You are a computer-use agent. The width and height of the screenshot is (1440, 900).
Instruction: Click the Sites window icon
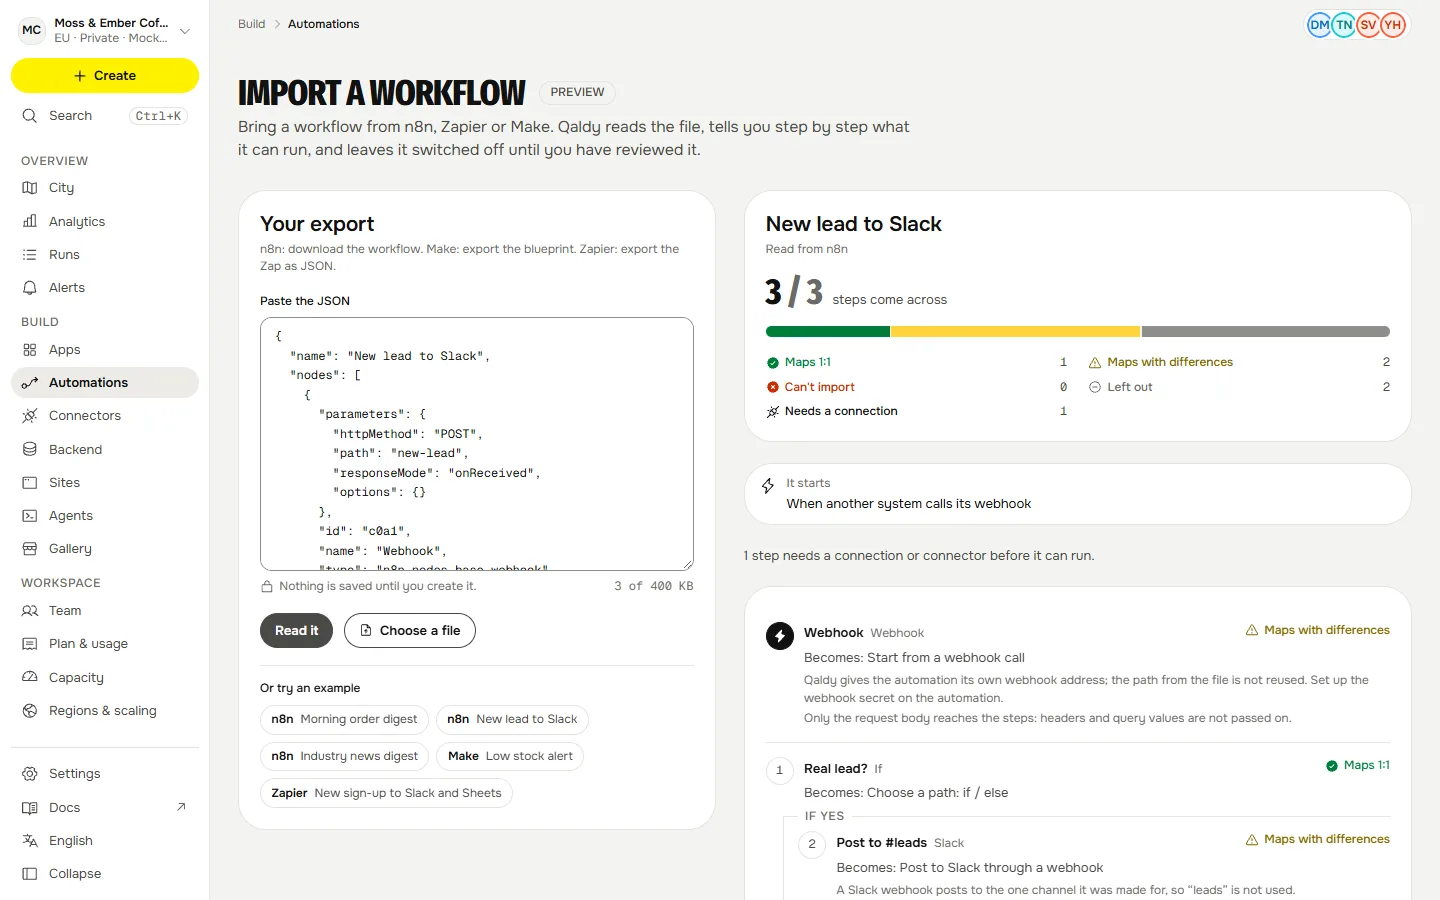coord(30,483)
